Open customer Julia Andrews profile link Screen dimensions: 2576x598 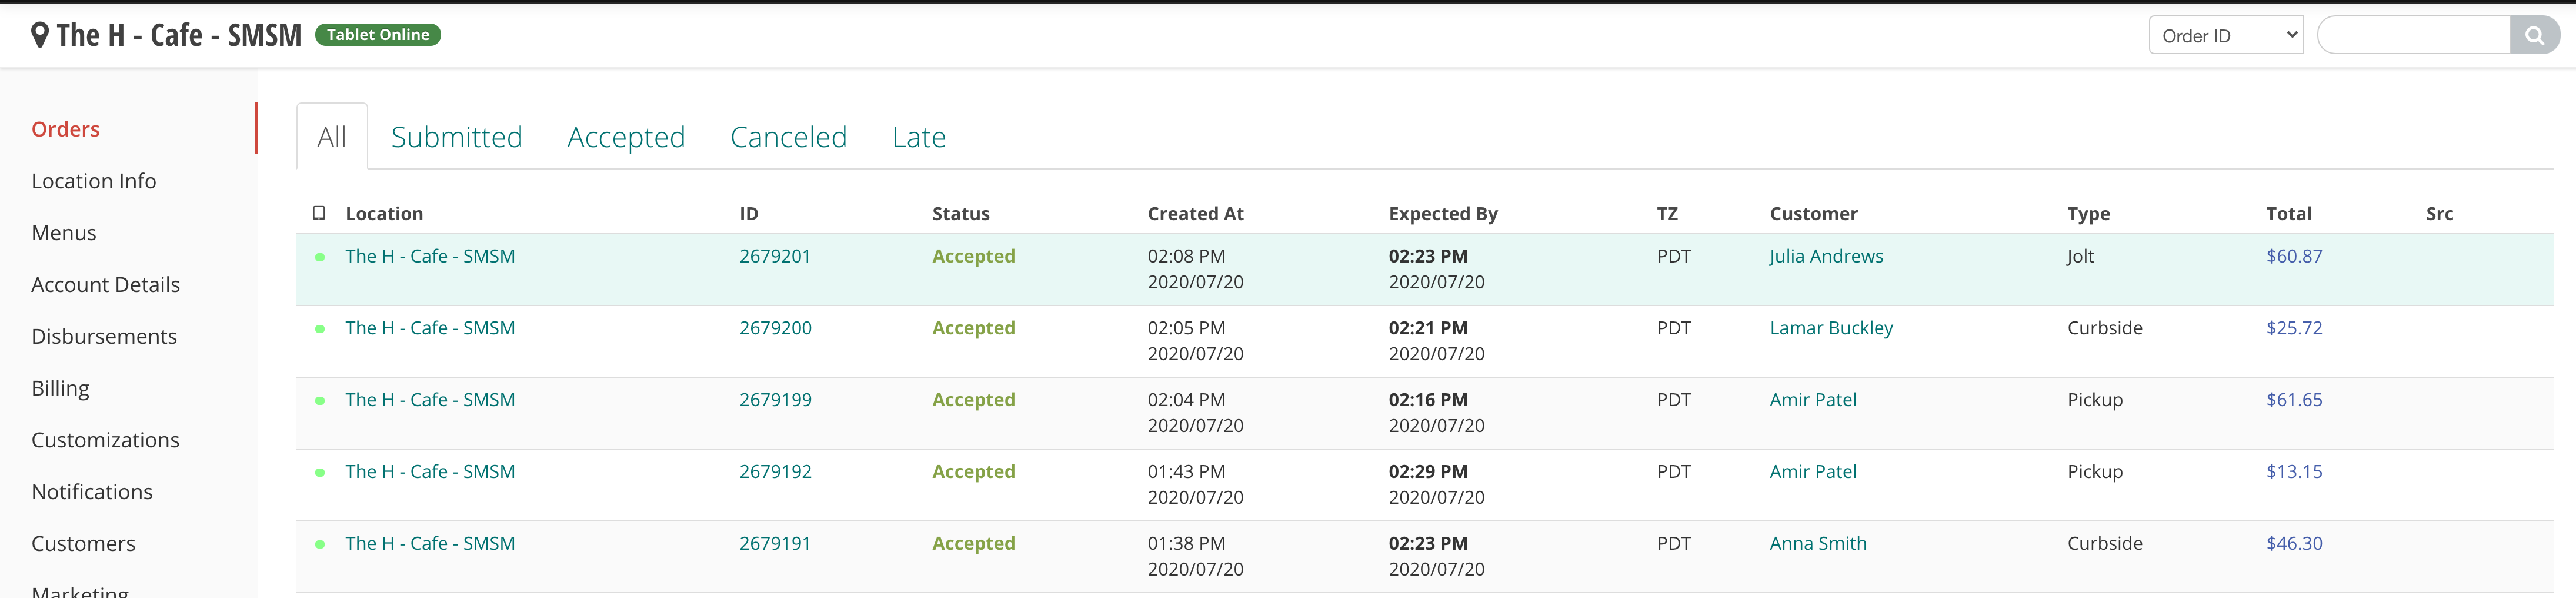coord(1826,256)
